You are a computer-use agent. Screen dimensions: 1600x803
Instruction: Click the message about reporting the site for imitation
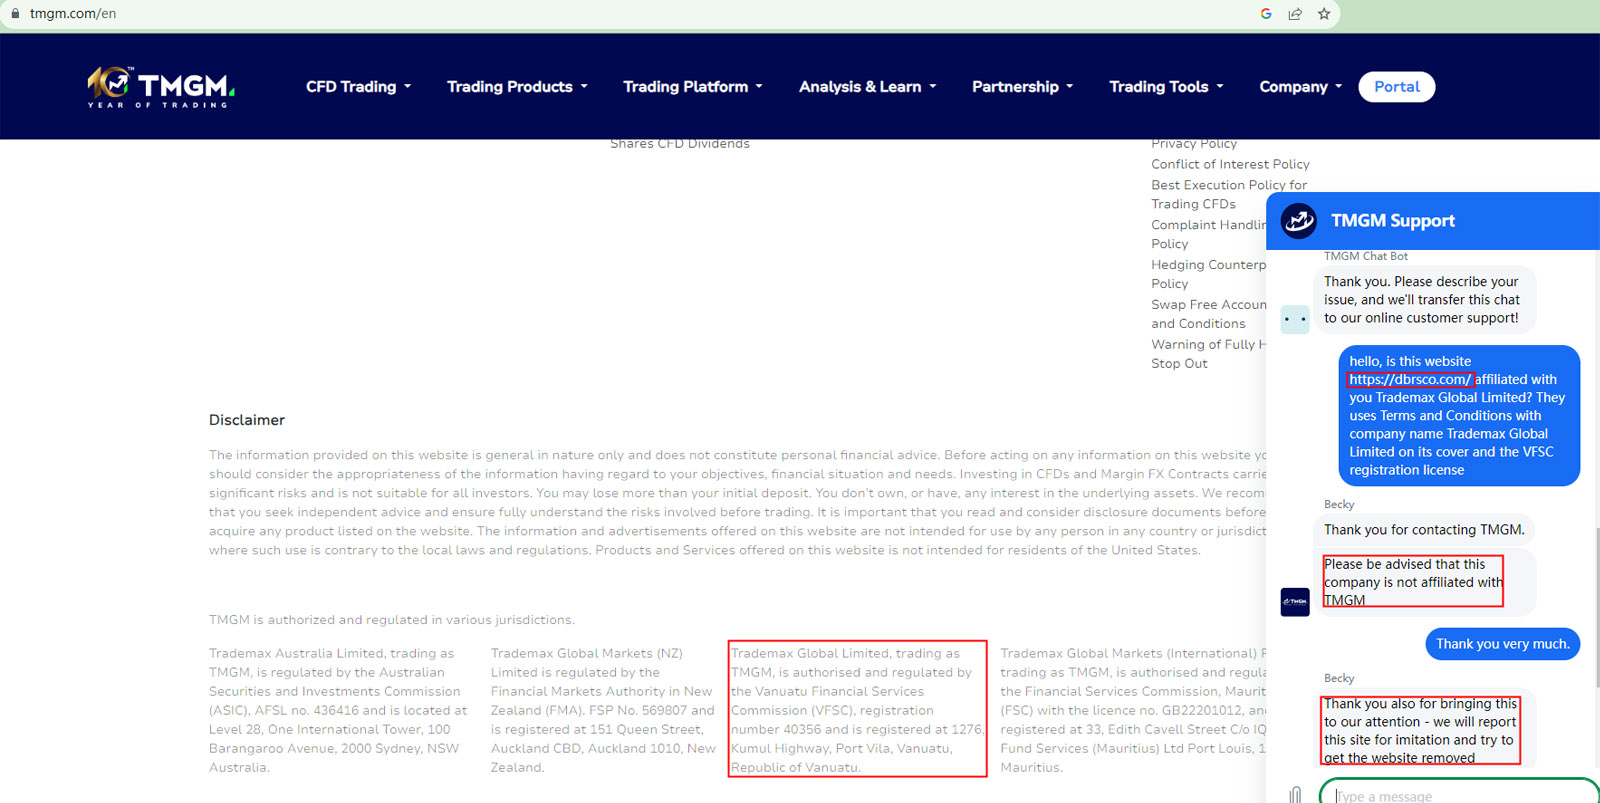tap(1424, 730)
